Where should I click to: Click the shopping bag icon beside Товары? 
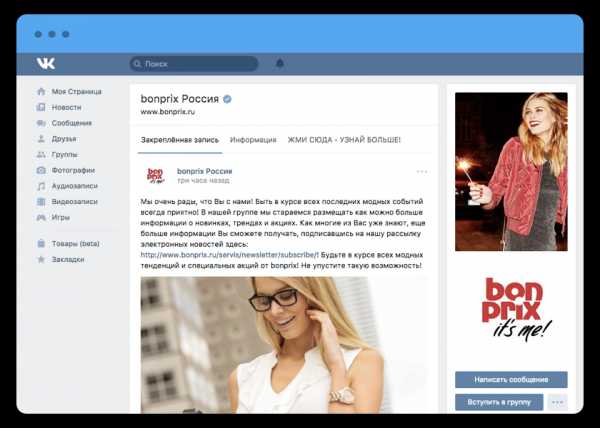click(x=41, y=243)
